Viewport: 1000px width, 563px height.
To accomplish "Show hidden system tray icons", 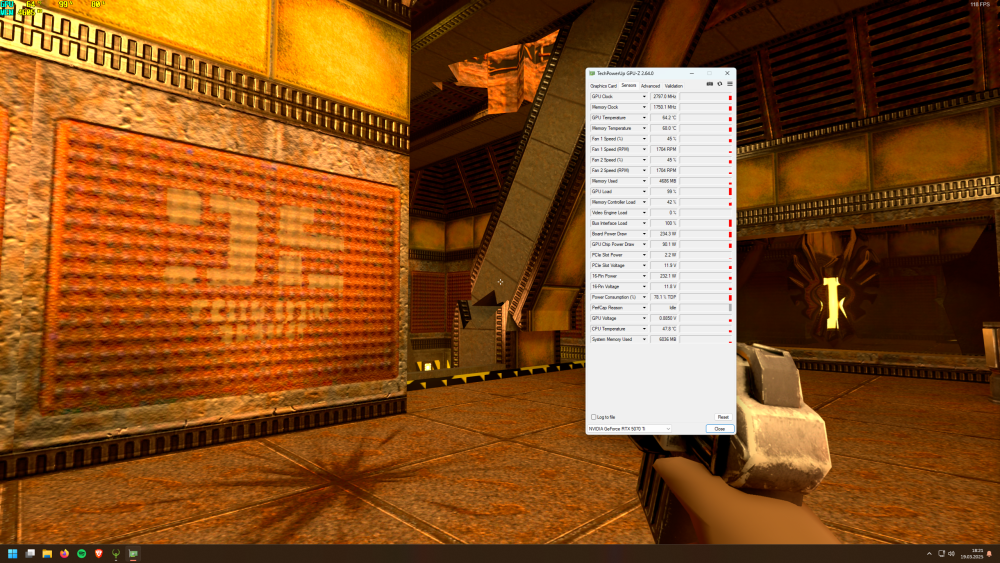I will point(929,553).
